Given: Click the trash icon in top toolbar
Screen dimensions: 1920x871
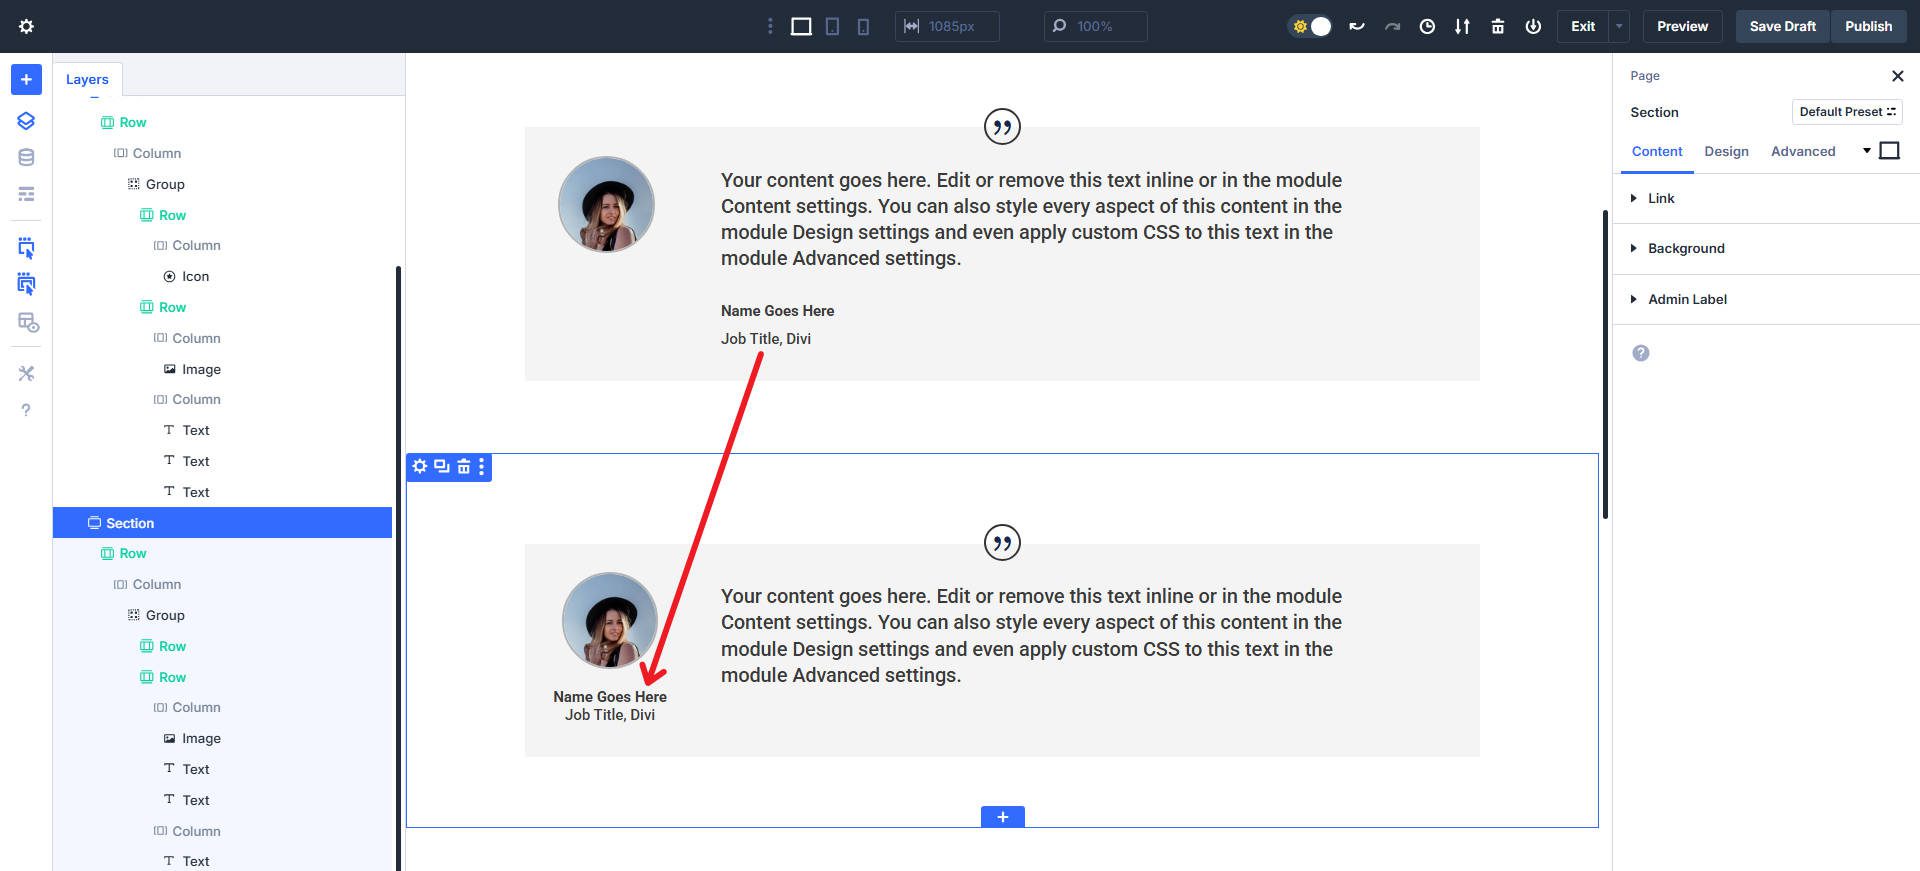Looking at the screenshot, I should (1497, 26).
